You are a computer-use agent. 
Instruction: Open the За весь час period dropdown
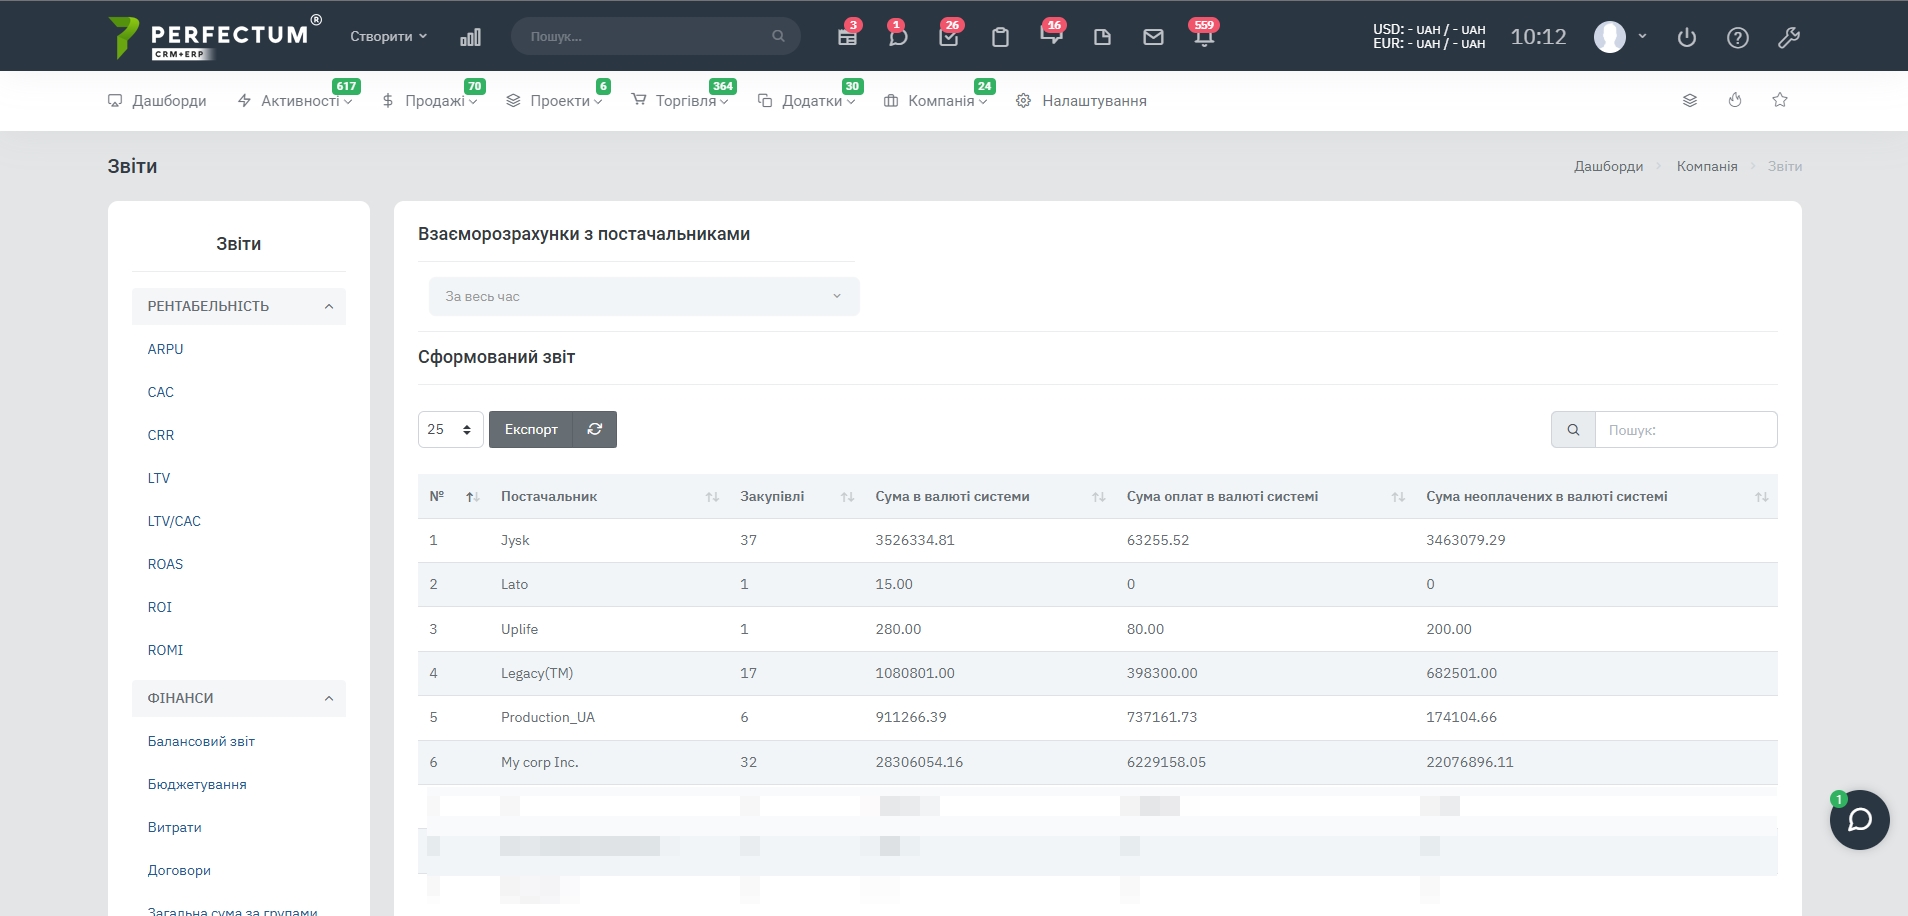tap(643, 296)
